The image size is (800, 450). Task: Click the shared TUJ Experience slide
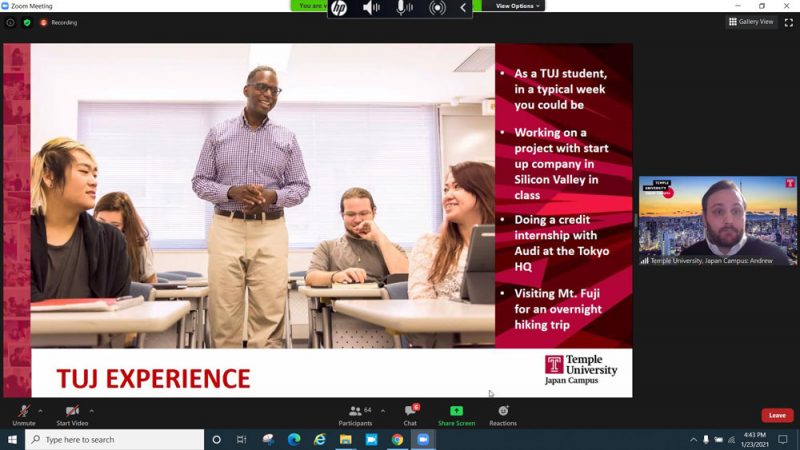click(x=317, y=220)
